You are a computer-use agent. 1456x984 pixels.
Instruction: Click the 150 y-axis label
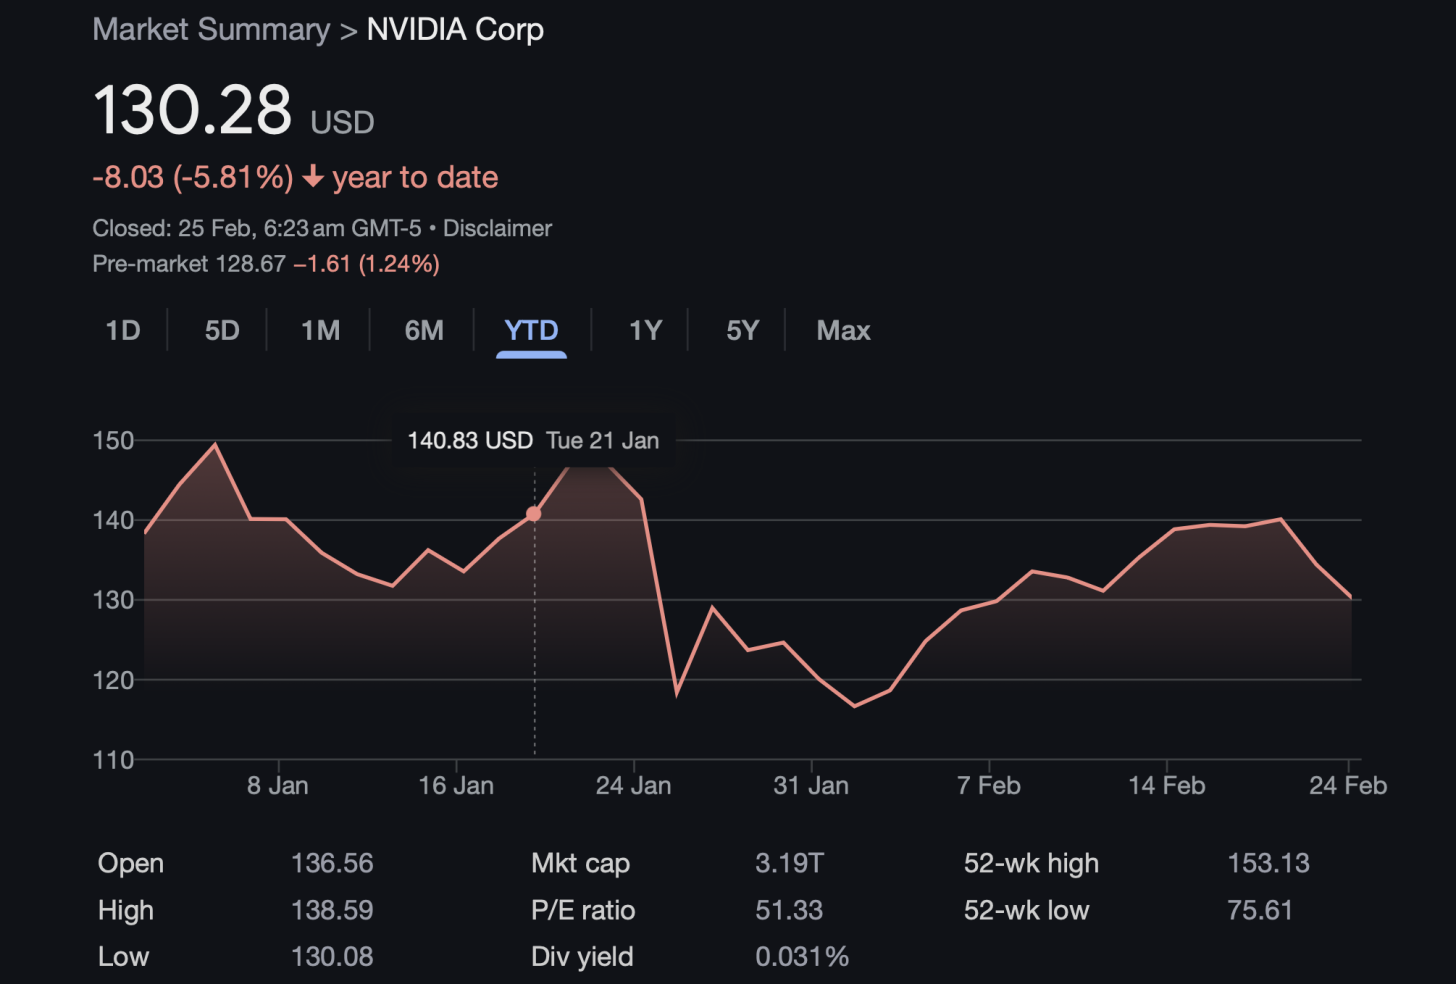pos(113,441)
